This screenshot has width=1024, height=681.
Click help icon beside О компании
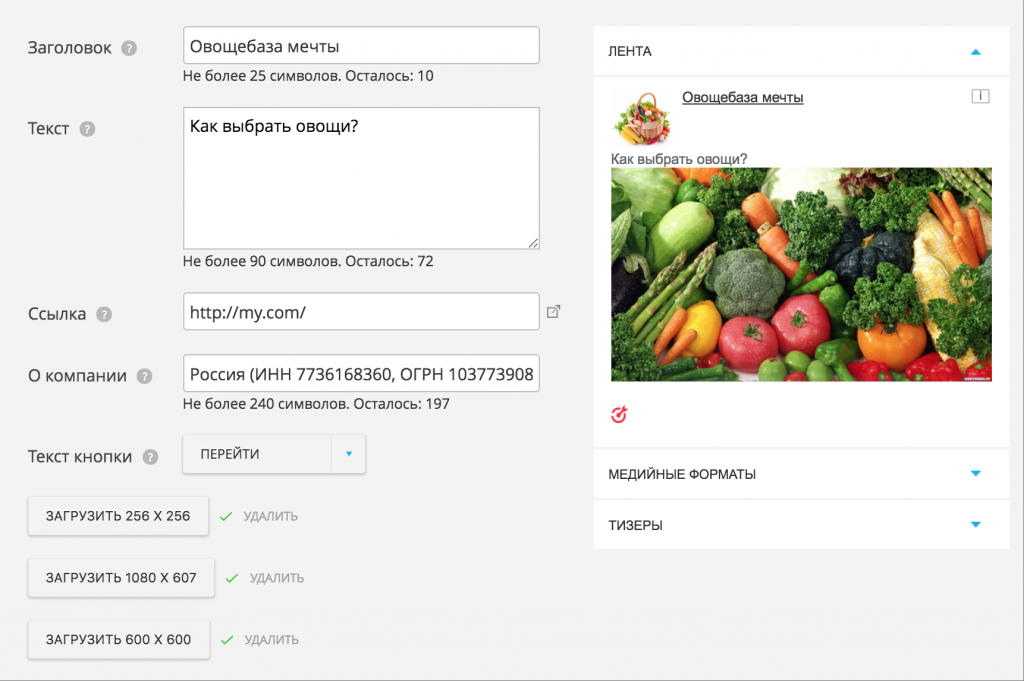pyautogui.click(x=144, y=377)
